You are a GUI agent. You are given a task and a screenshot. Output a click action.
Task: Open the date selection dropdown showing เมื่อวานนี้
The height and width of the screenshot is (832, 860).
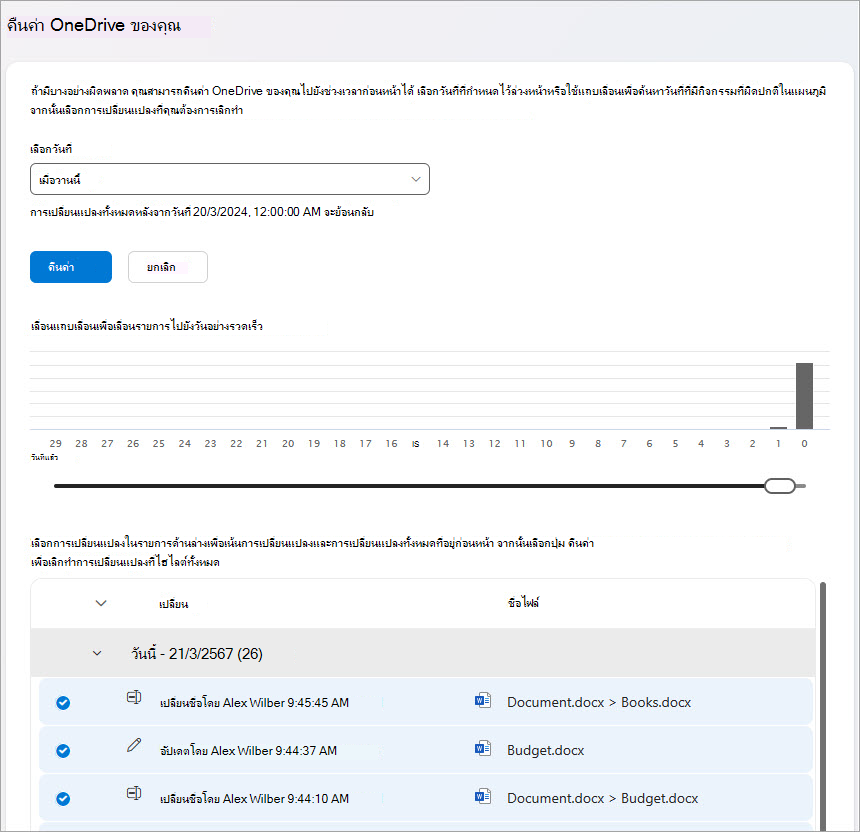point(230,179)
